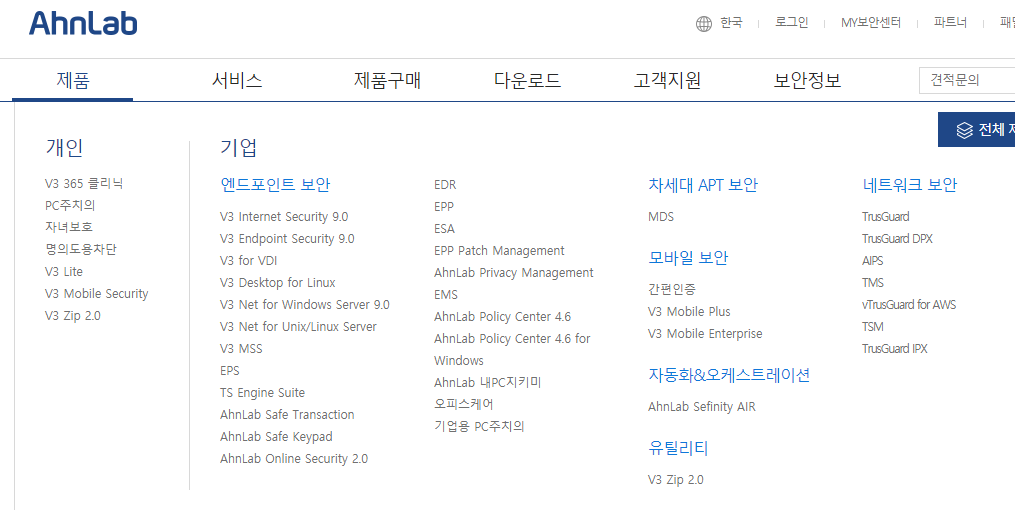Click the 파트너 link
This screenshot has height=510, width=1015.
[x=950, y=23]
